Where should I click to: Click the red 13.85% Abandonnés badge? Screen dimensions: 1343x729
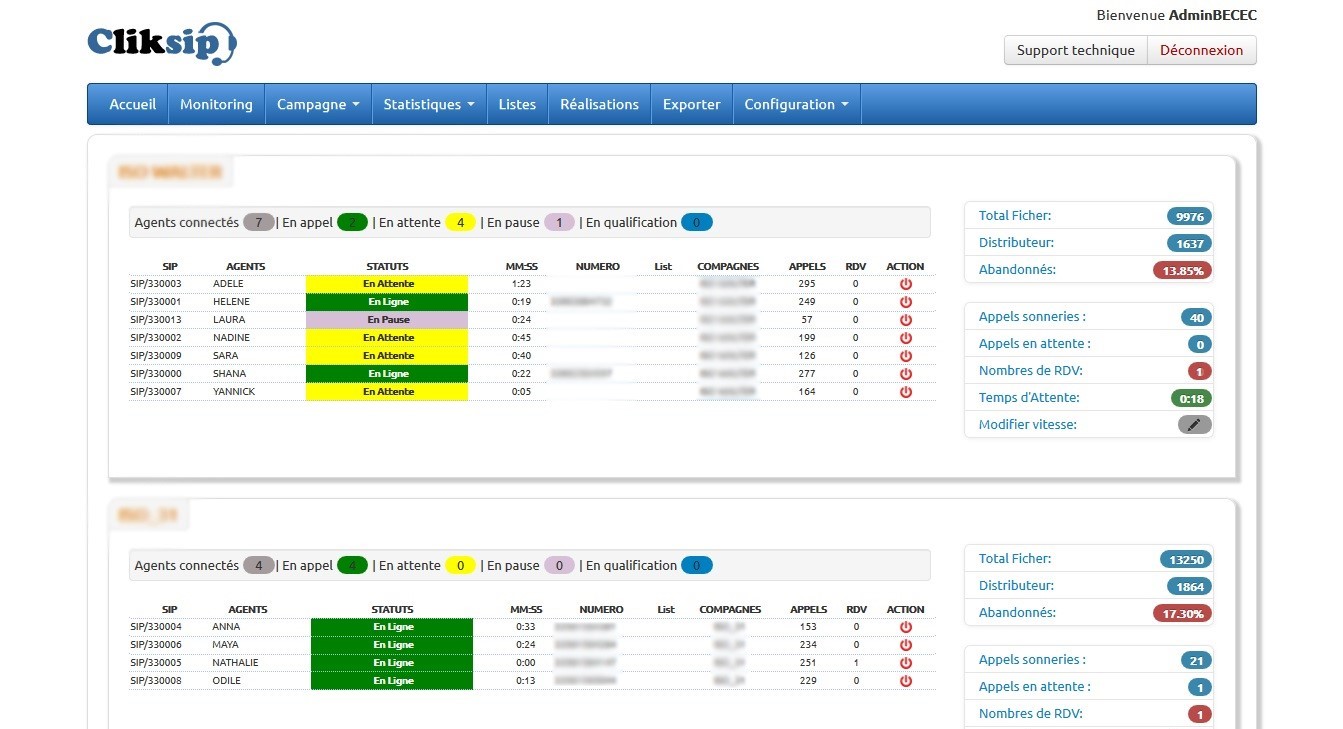pyautogui.click(x=1183, y=270)
